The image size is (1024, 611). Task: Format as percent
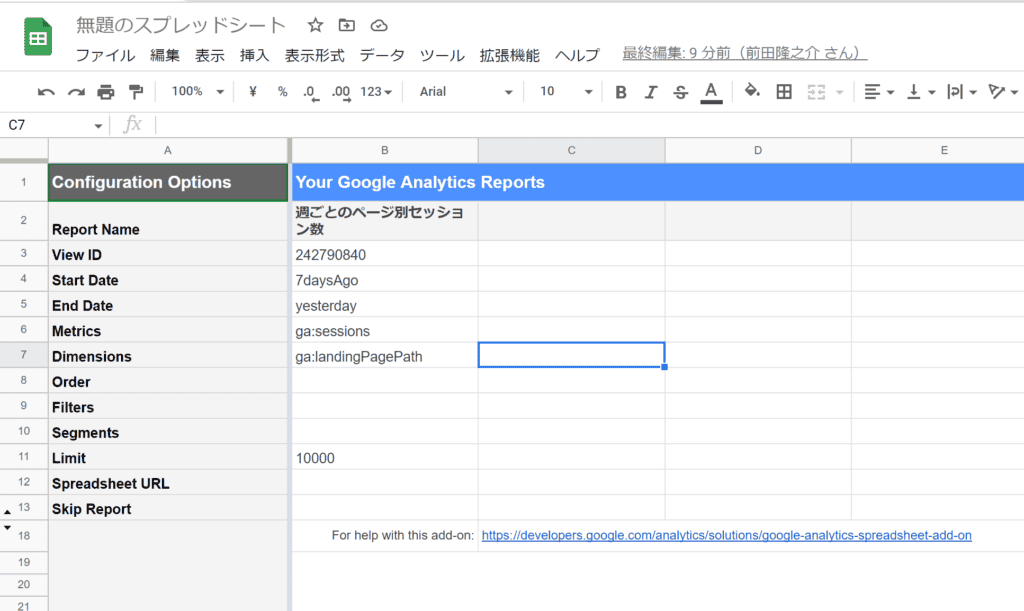pos(282,92)
